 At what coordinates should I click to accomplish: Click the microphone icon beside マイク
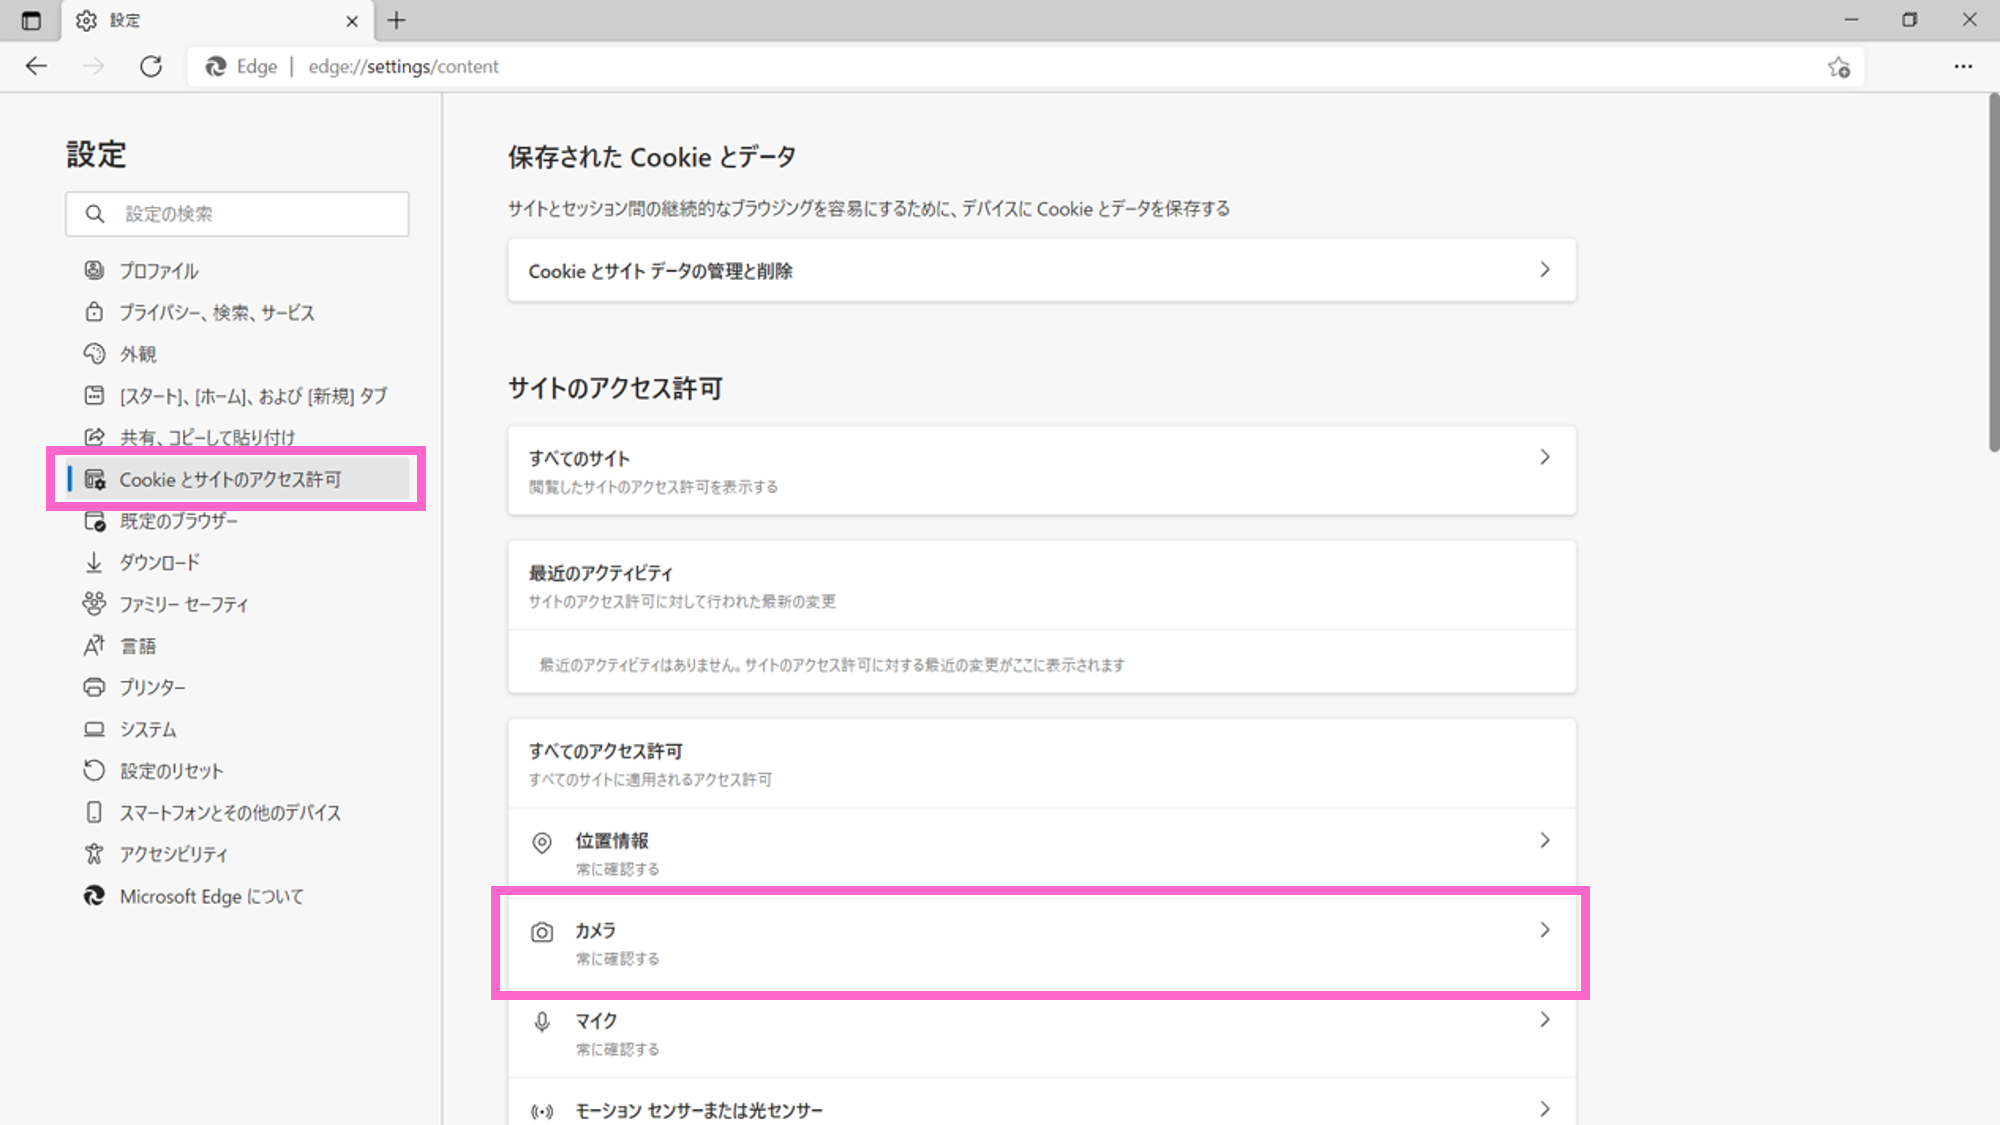[x=542, y=1021]
